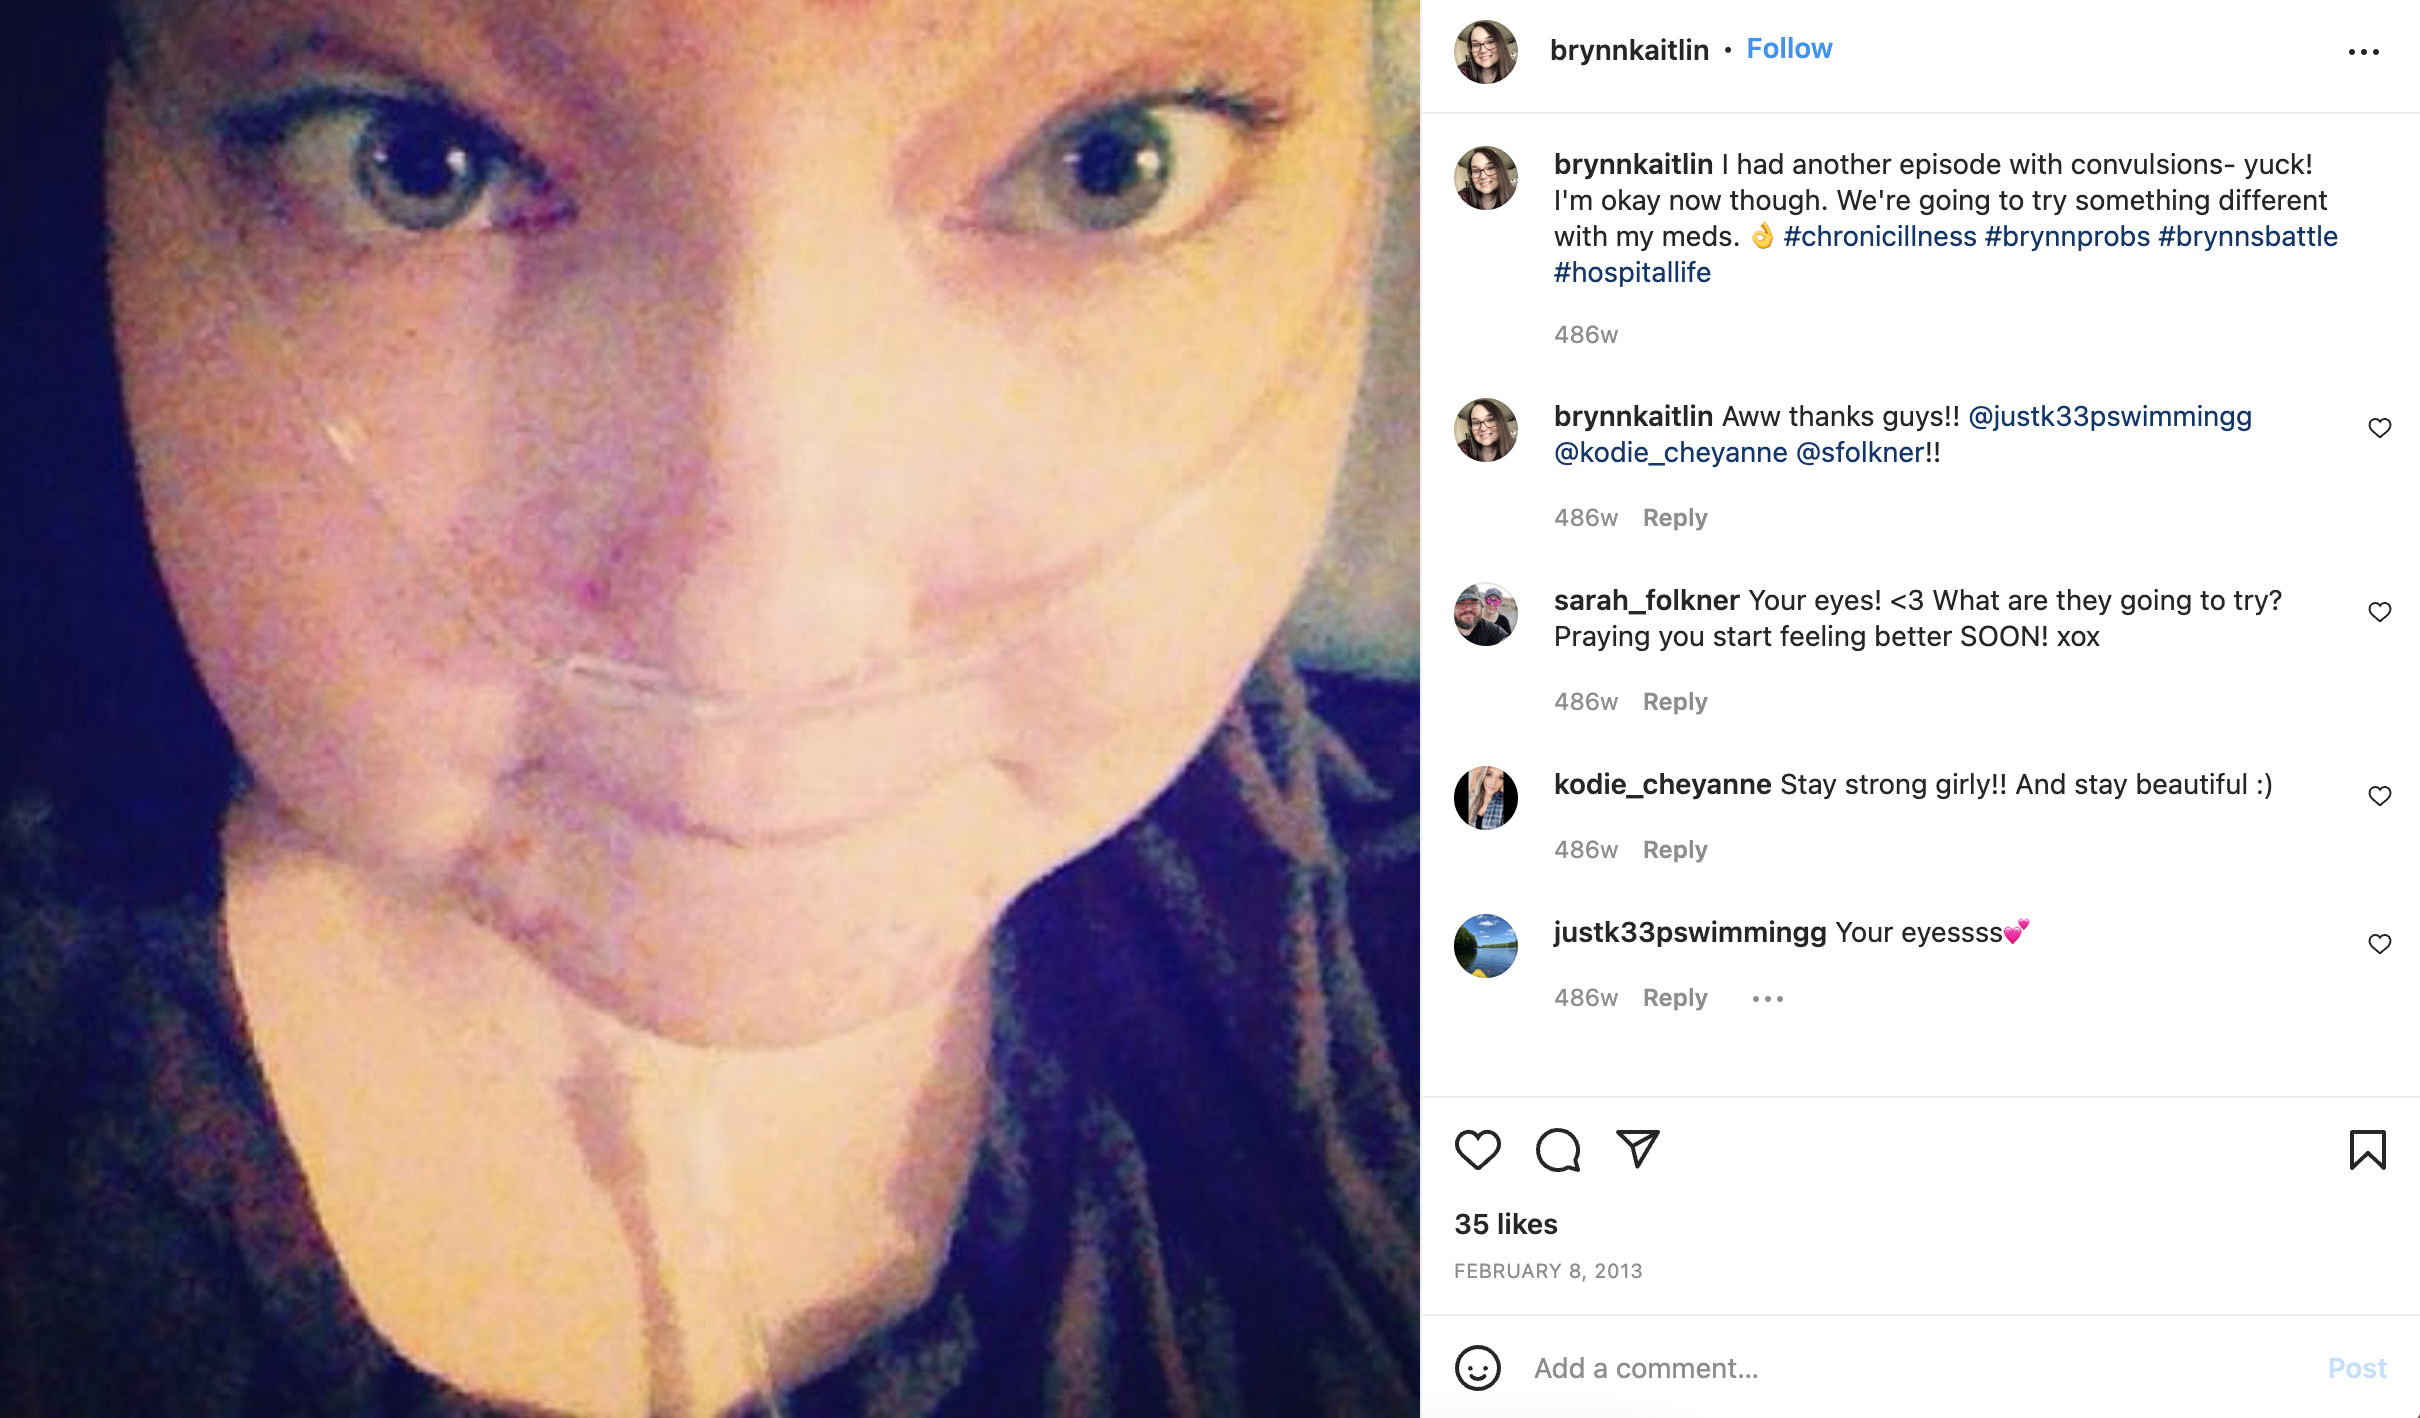2420x1418 pixels.
Task: Like justk33pswimmingg's comment
Action: coord(2380,944)
